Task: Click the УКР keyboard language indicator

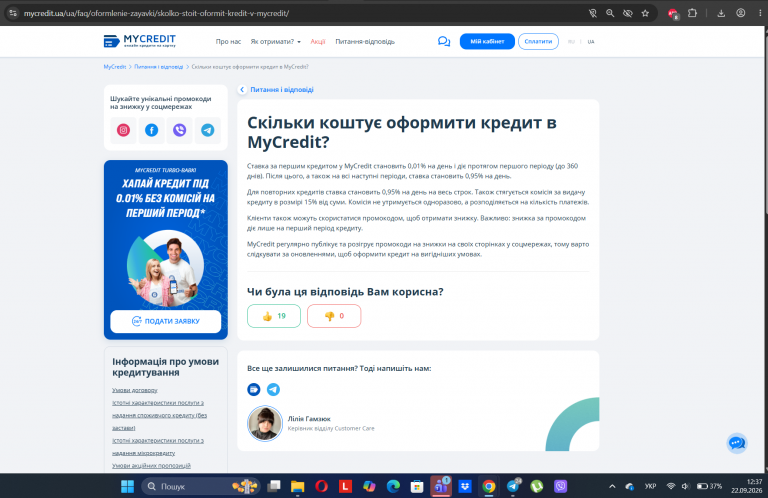Action: (650, 486)
